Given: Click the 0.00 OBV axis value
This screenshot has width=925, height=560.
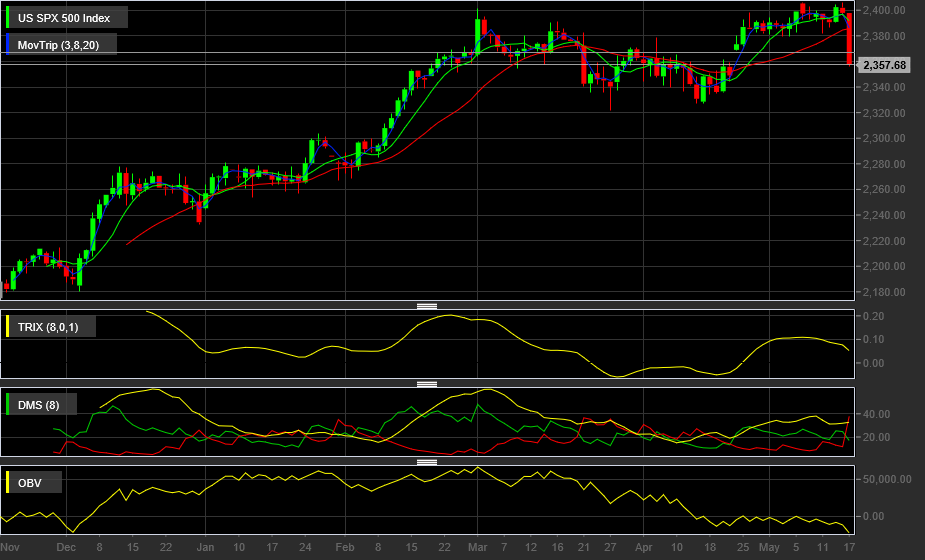Looking at the screenshot, I should 873,516.
